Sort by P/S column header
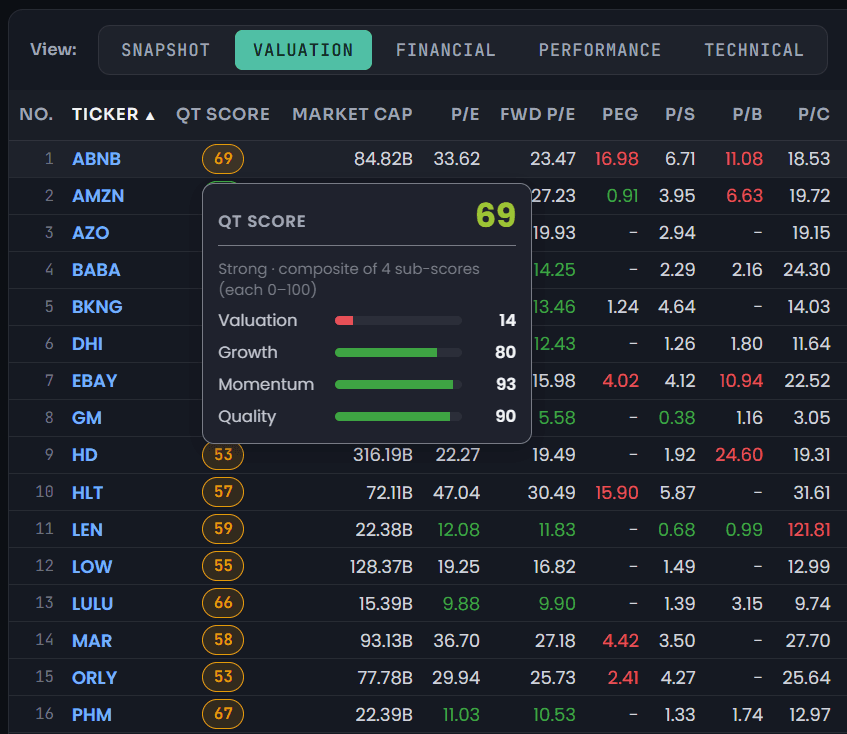The width and height of the screenshot is (847, 734). [680, 115]
